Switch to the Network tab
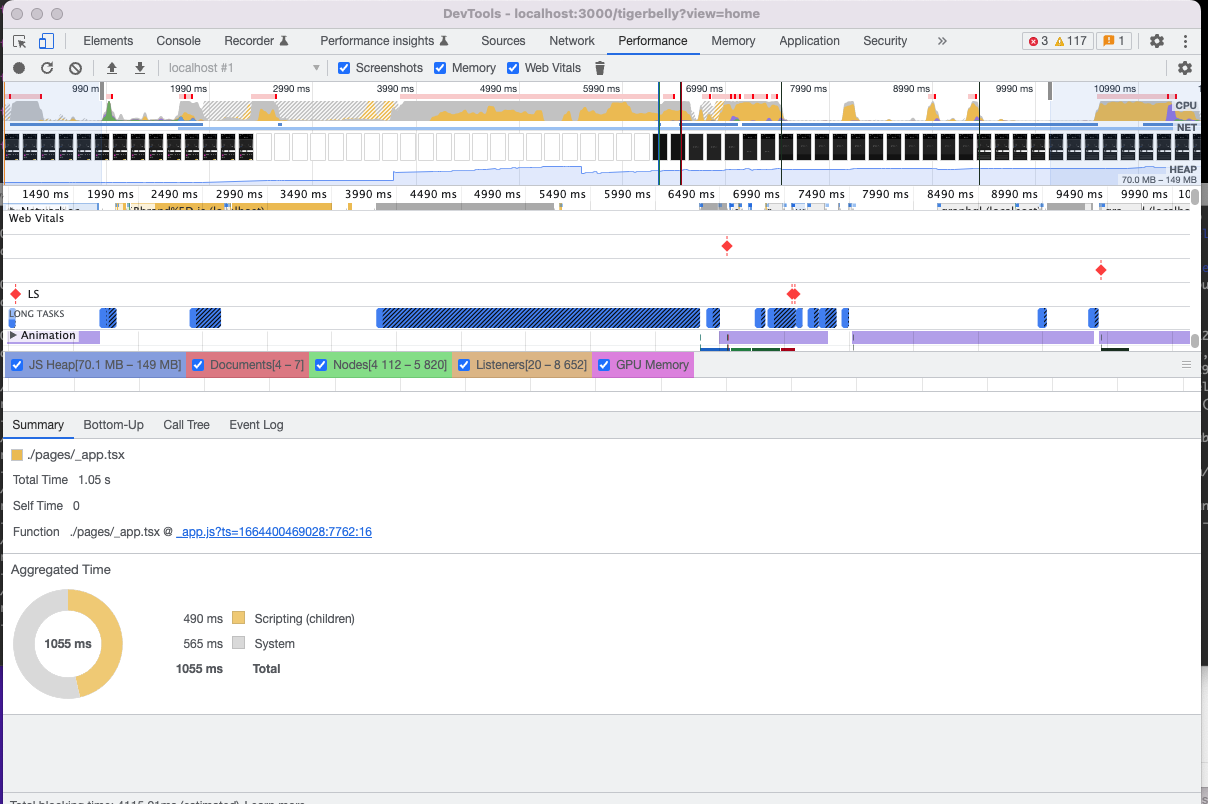Screen dimensions: 1208x804 pyautogui.click(x=572, y=41)
